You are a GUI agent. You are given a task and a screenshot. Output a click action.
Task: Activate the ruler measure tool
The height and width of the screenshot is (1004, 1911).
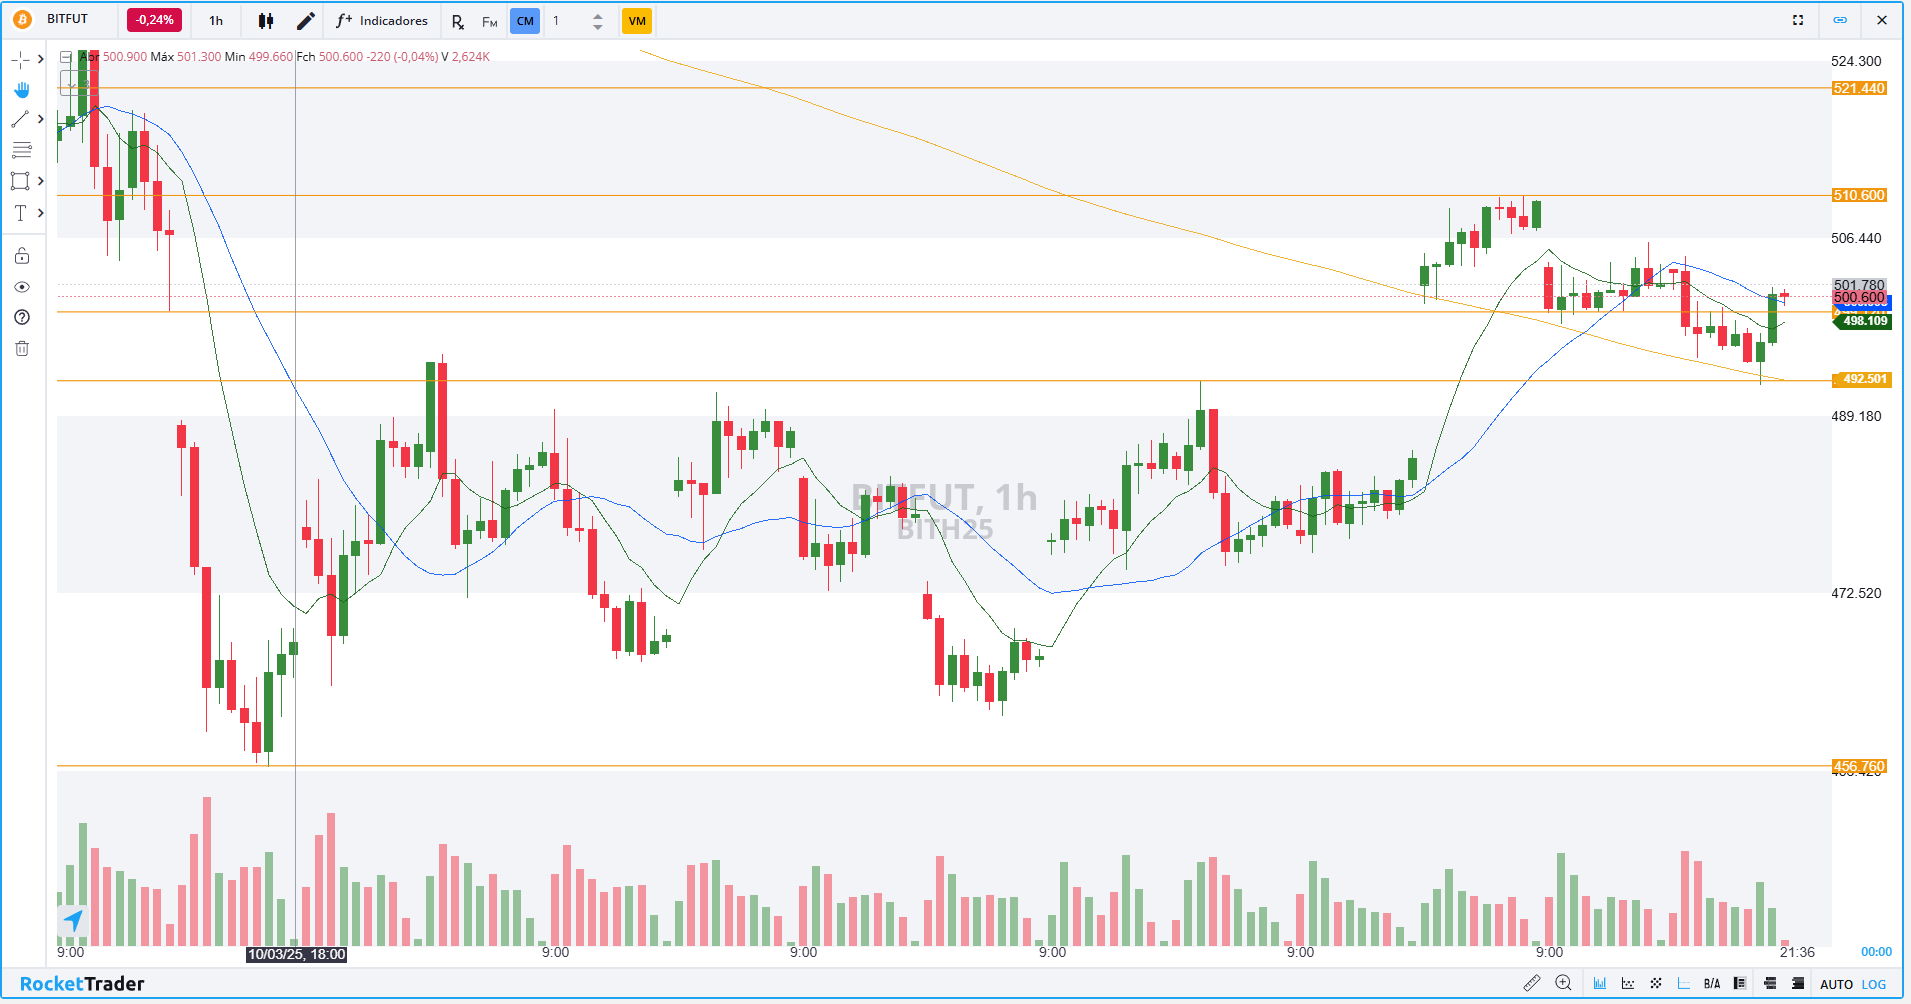(1531, 983)
